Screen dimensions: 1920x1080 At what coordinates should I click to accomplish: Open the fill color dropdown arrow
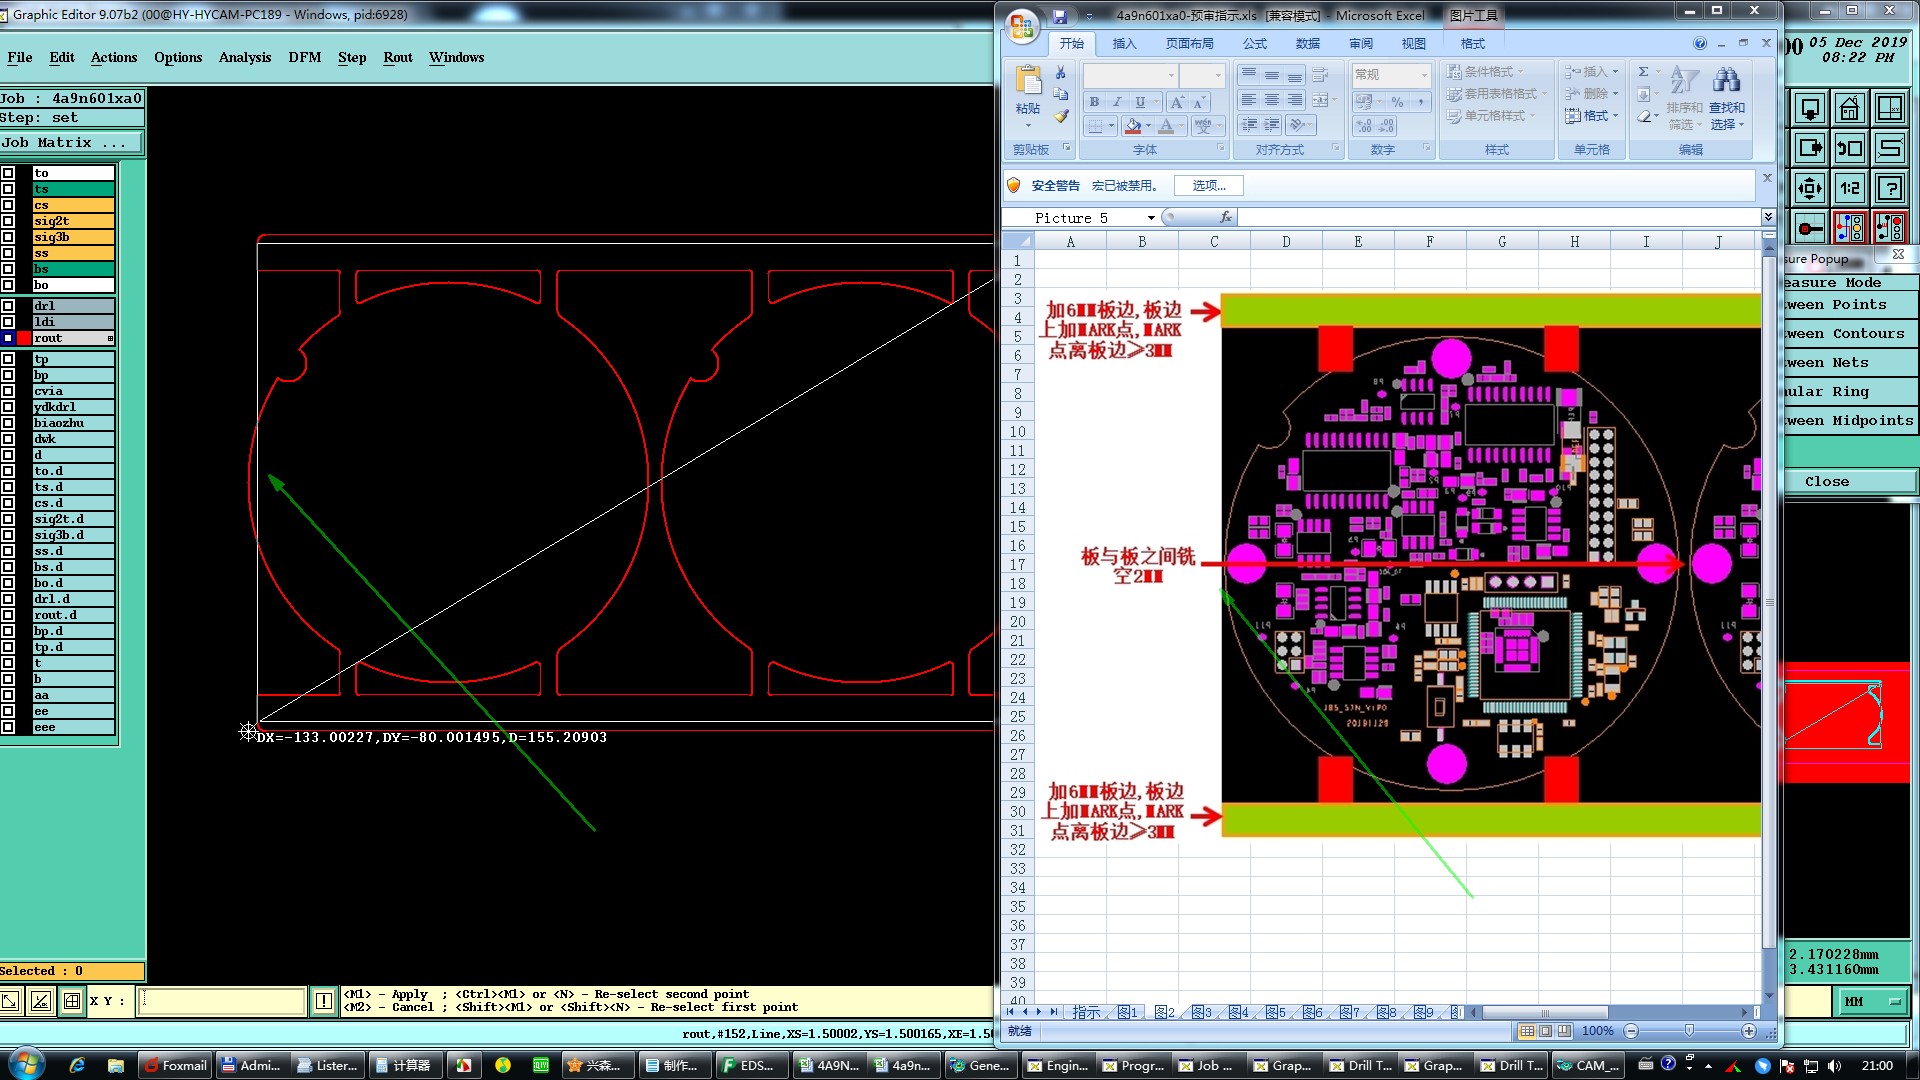coord(1148,127)
